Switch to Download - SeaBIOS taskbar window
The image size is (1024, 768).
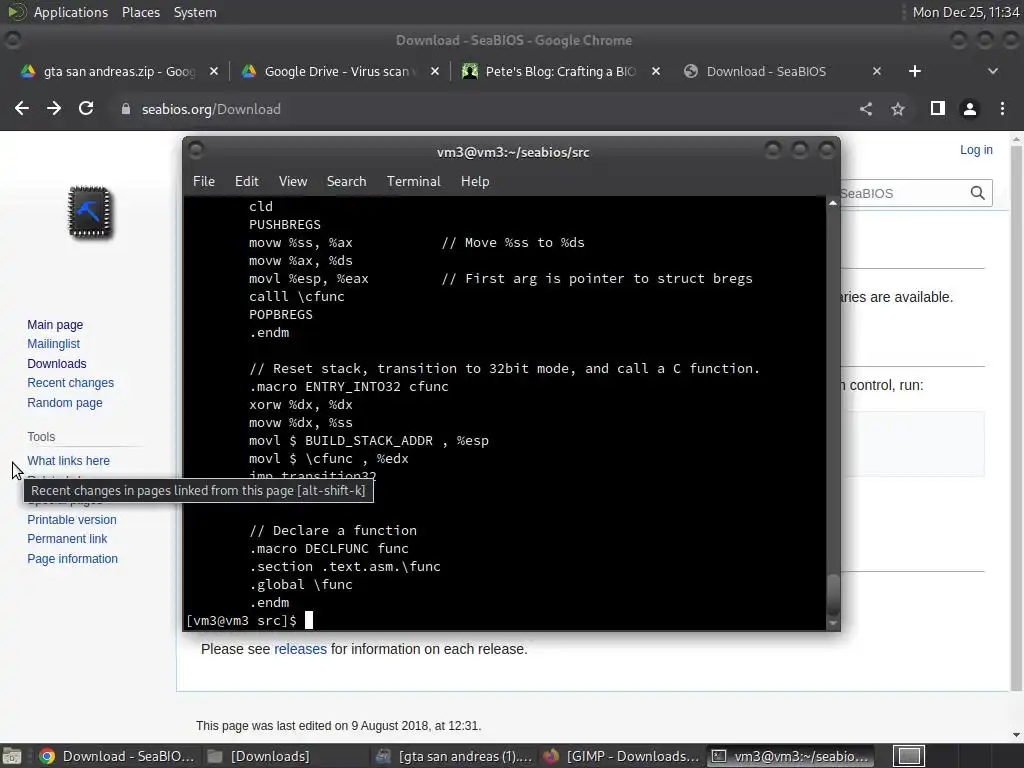[x=116, y=756]
